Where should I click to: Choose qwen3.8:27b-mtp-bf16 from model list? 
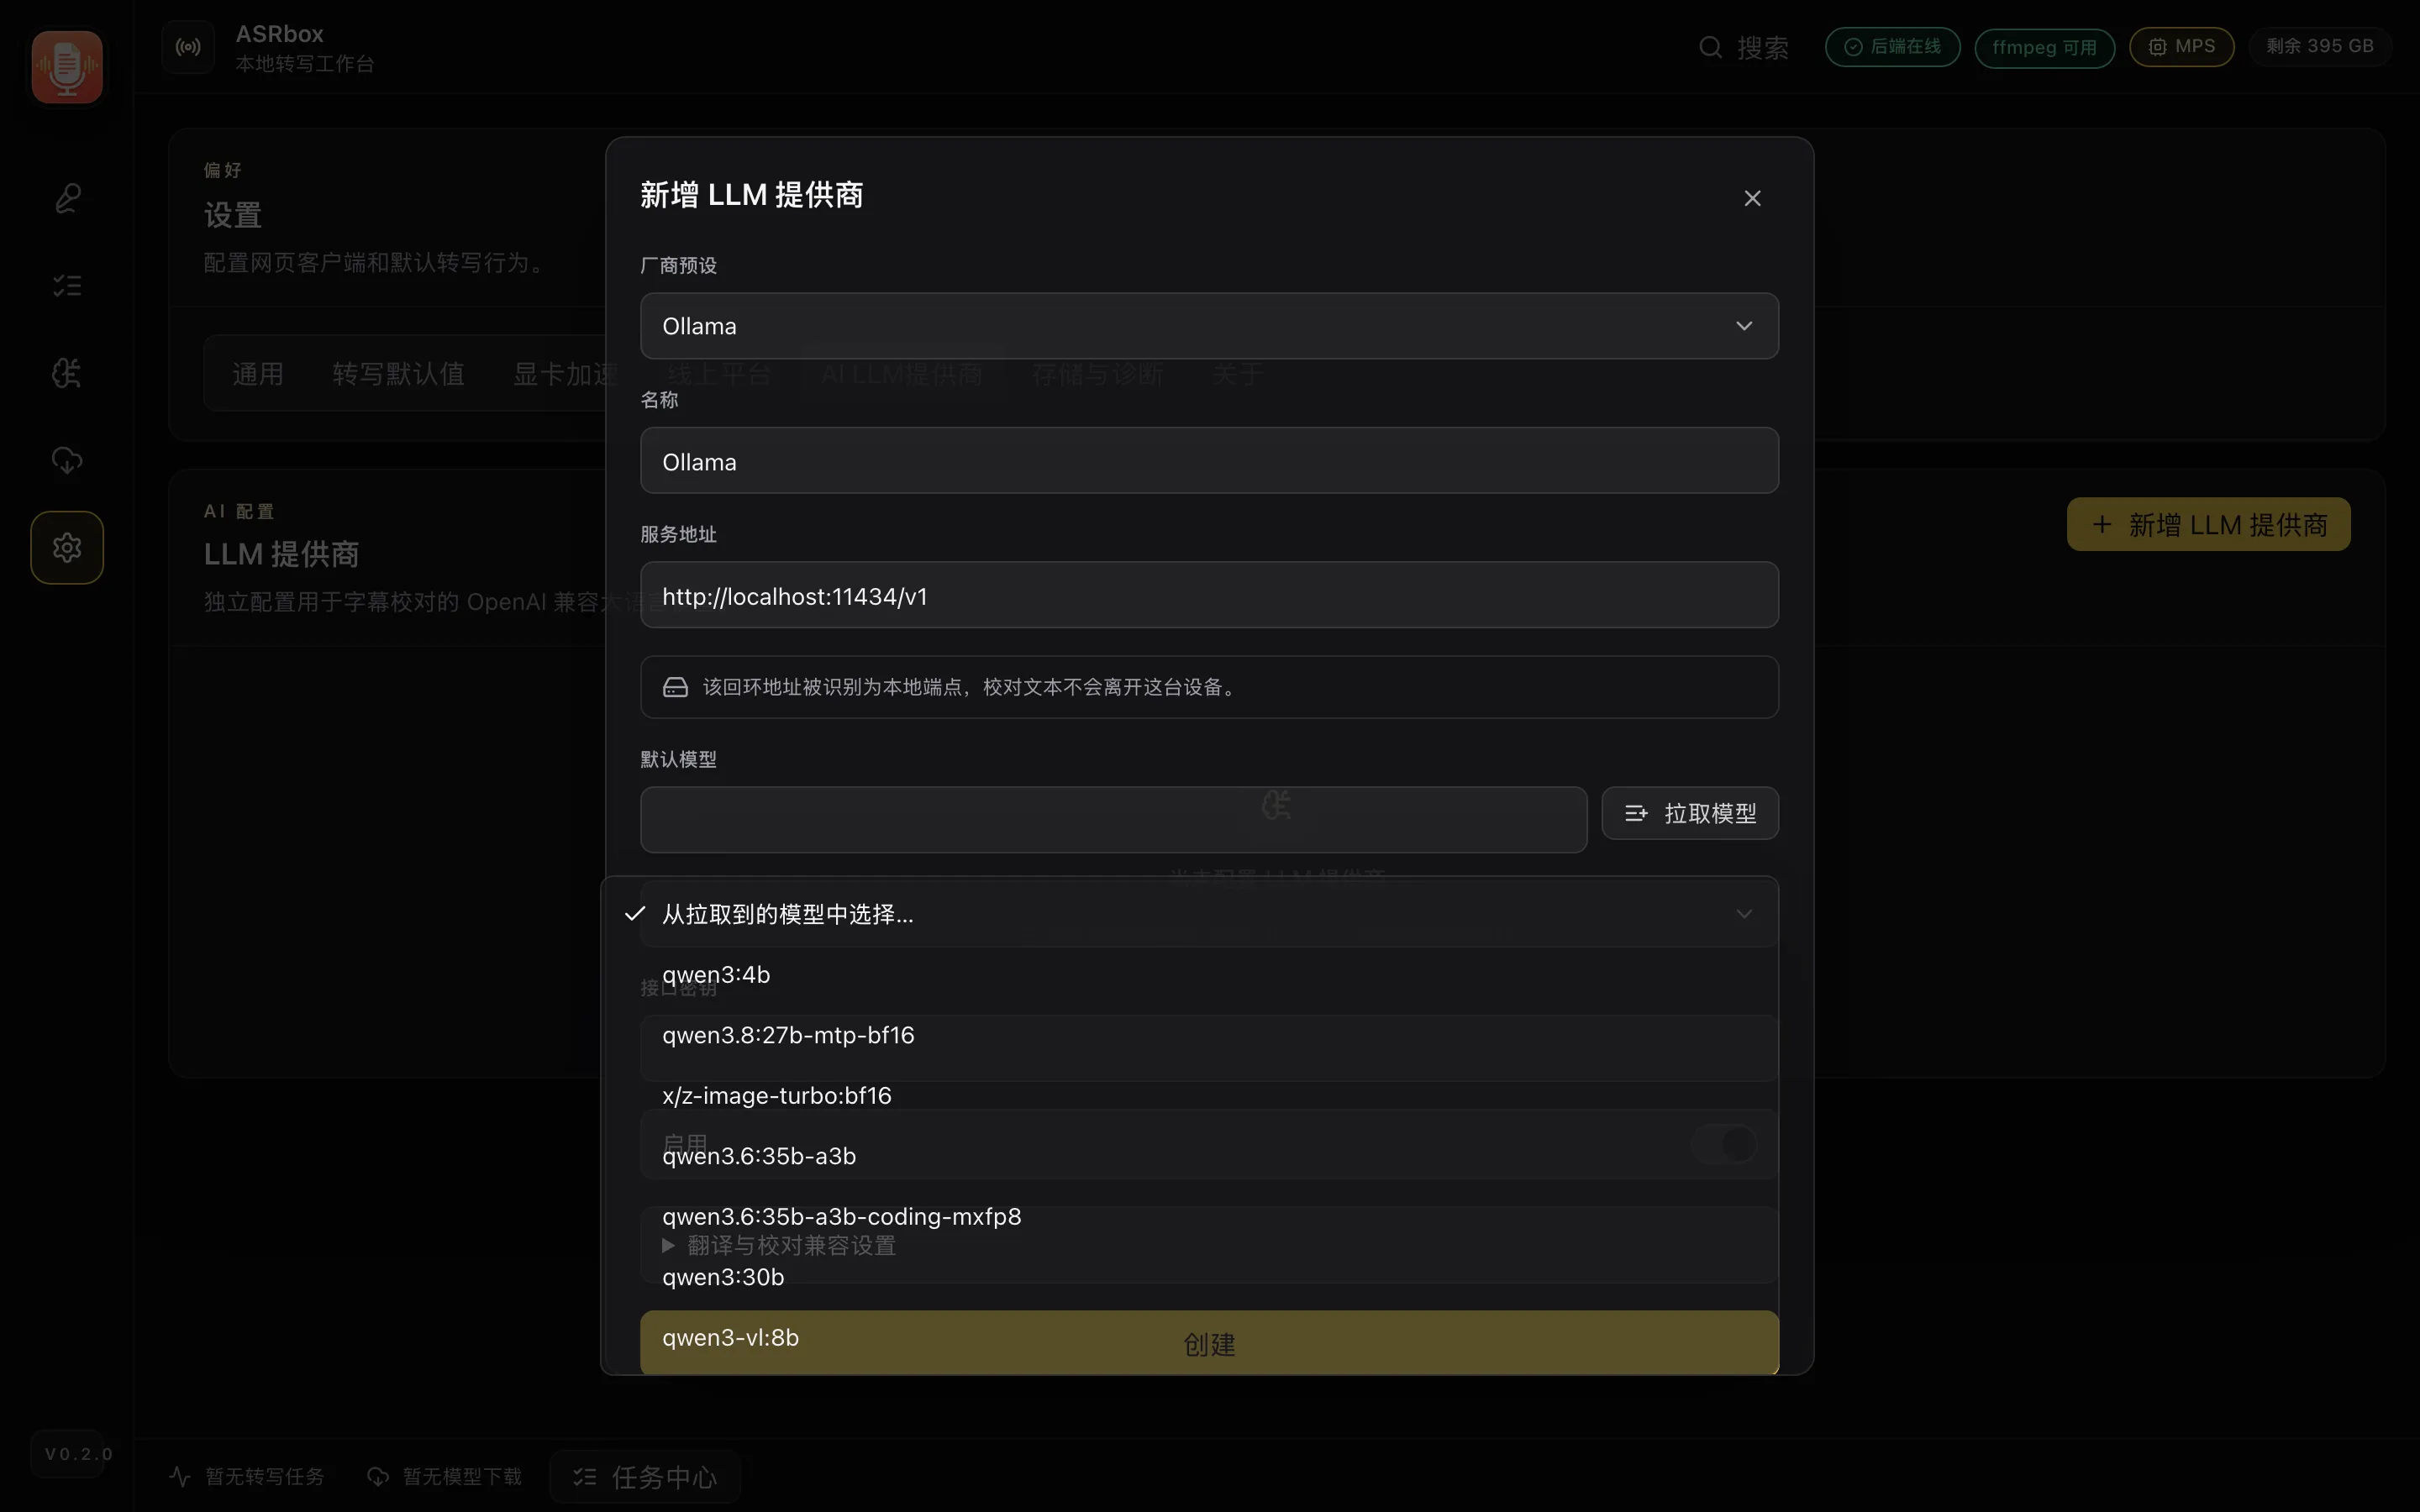(1189, 1035)
